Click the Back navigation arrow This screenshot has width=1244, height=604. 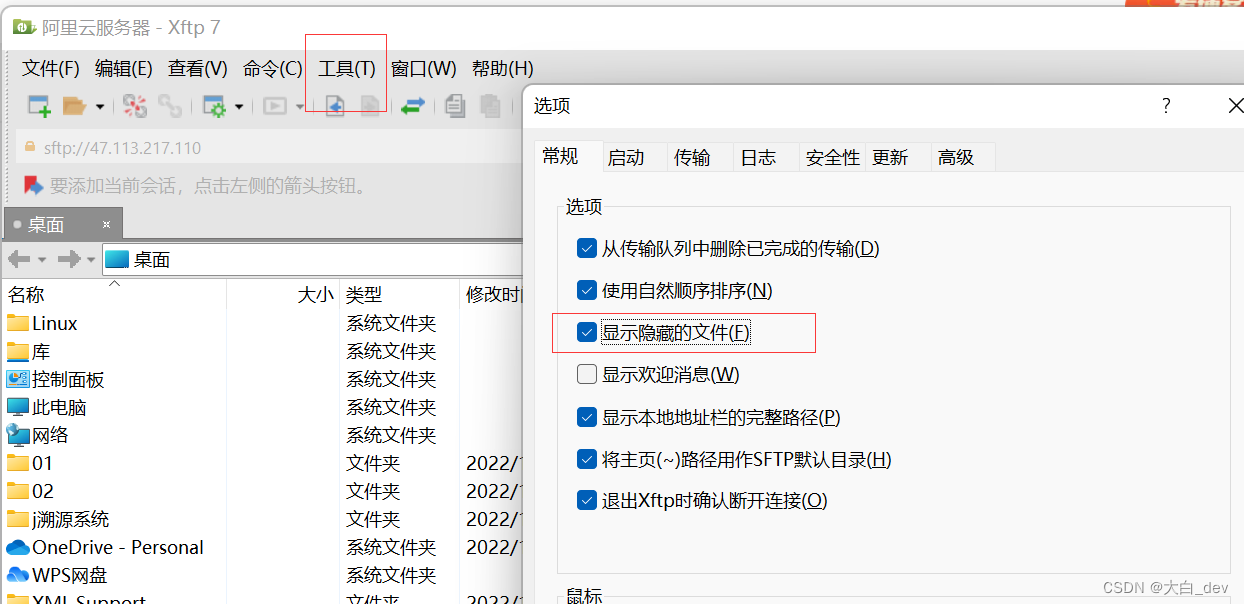[x=19, y=259]
